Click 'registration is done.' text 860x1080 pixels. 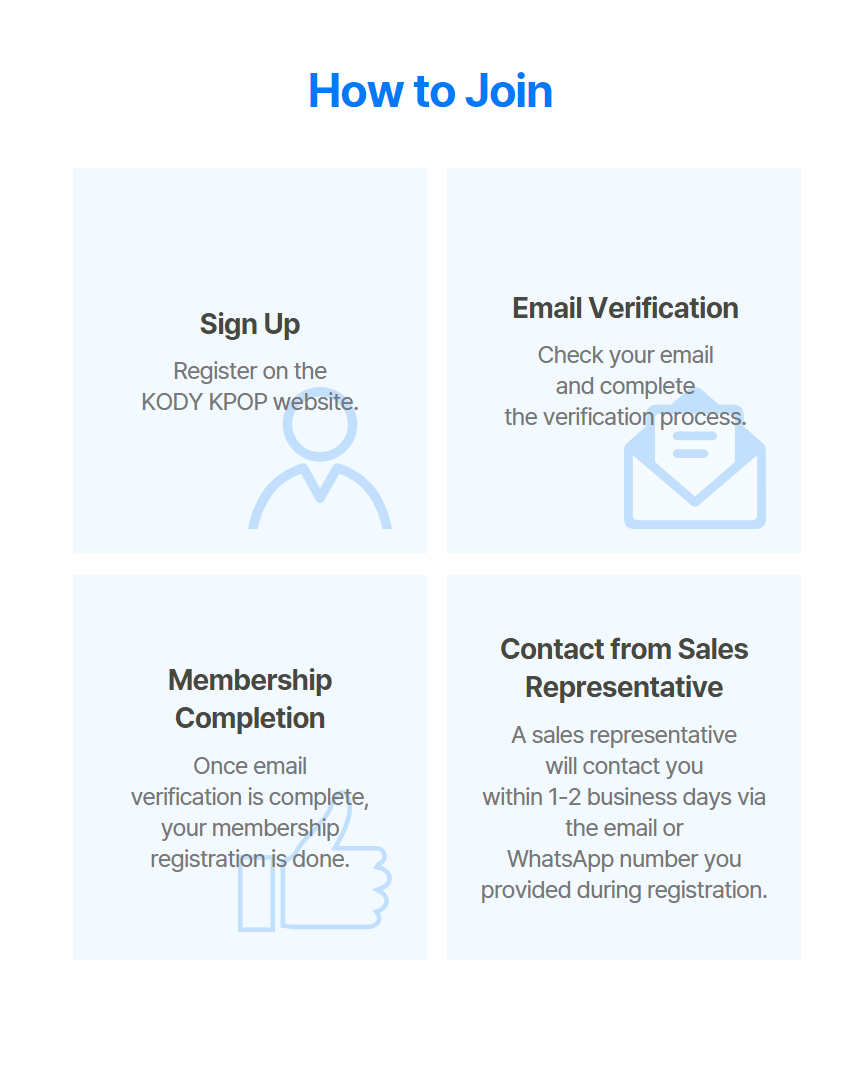[x=250, y=859]
